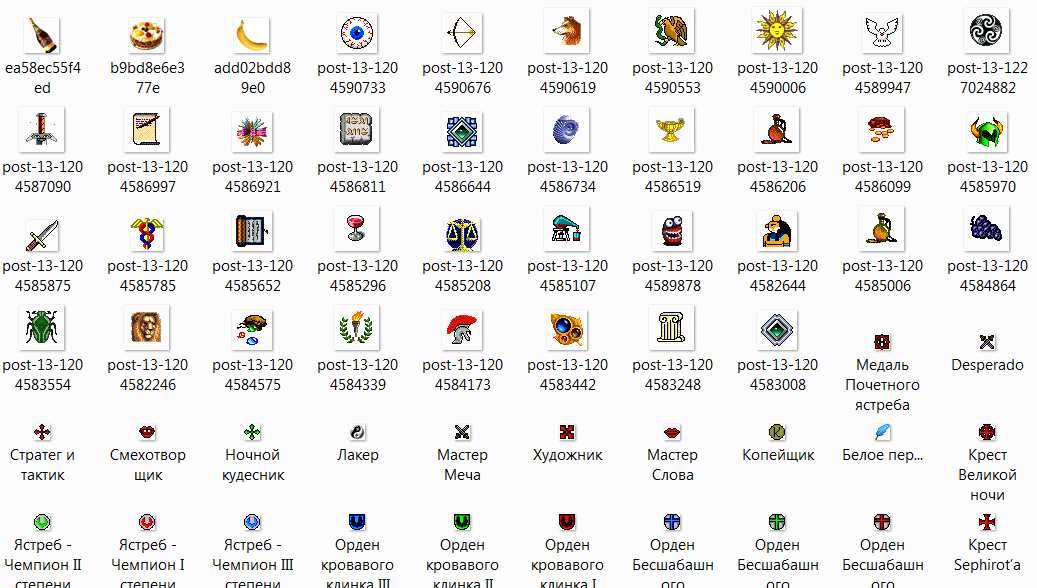Select the Spartan helmet icon post-13-1204584173

462,330
